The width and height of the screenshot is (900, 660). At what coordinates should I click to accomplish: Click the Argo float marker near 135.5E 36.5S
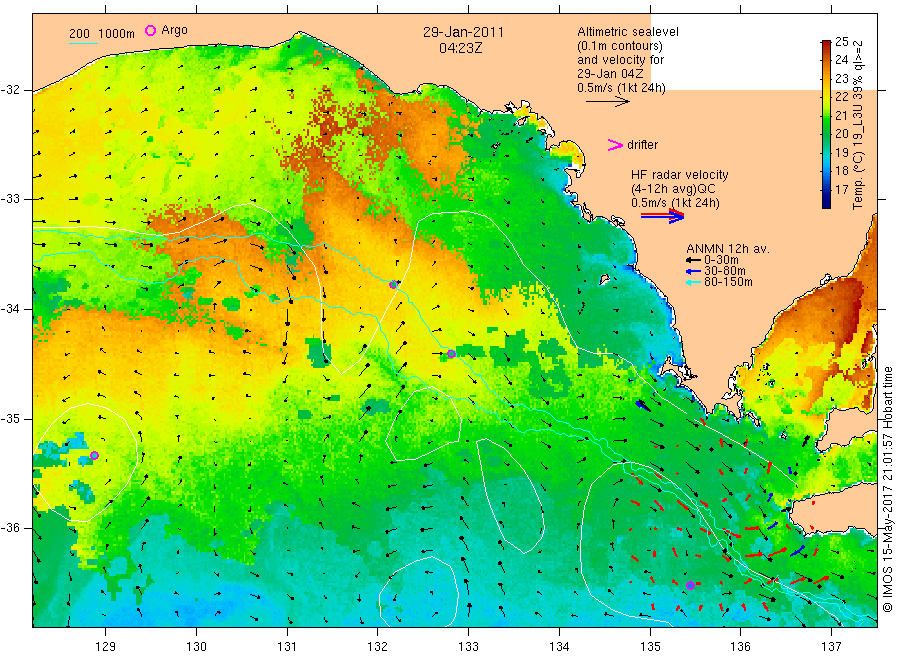pyautogui.click(x=690, y=585)
